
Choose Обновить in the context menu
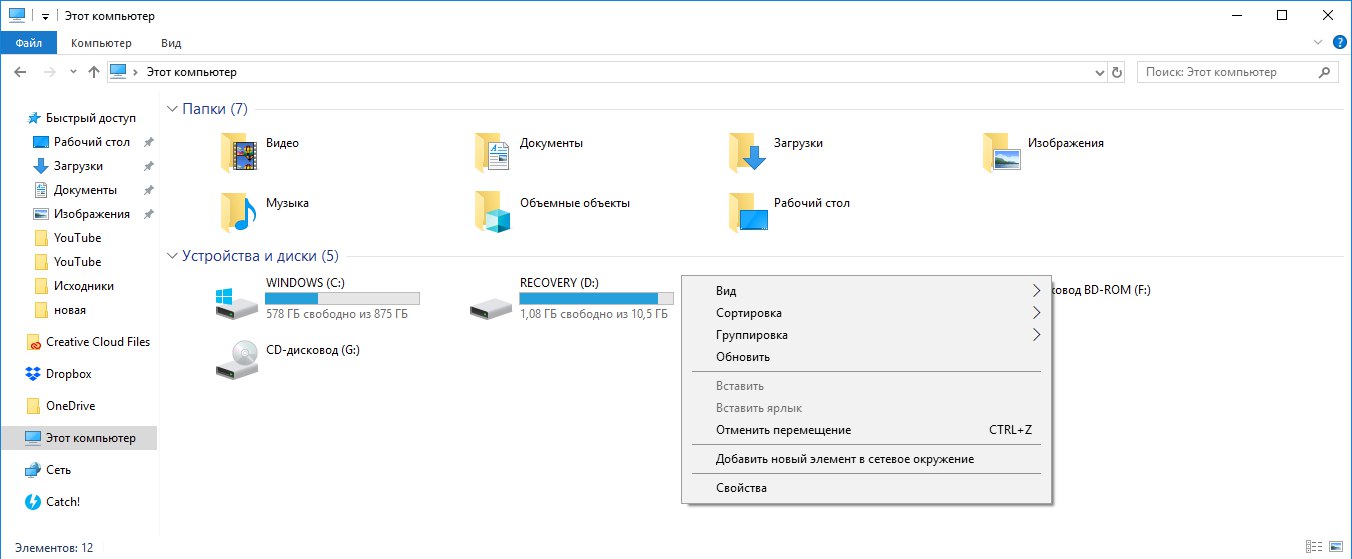[866, 357]
